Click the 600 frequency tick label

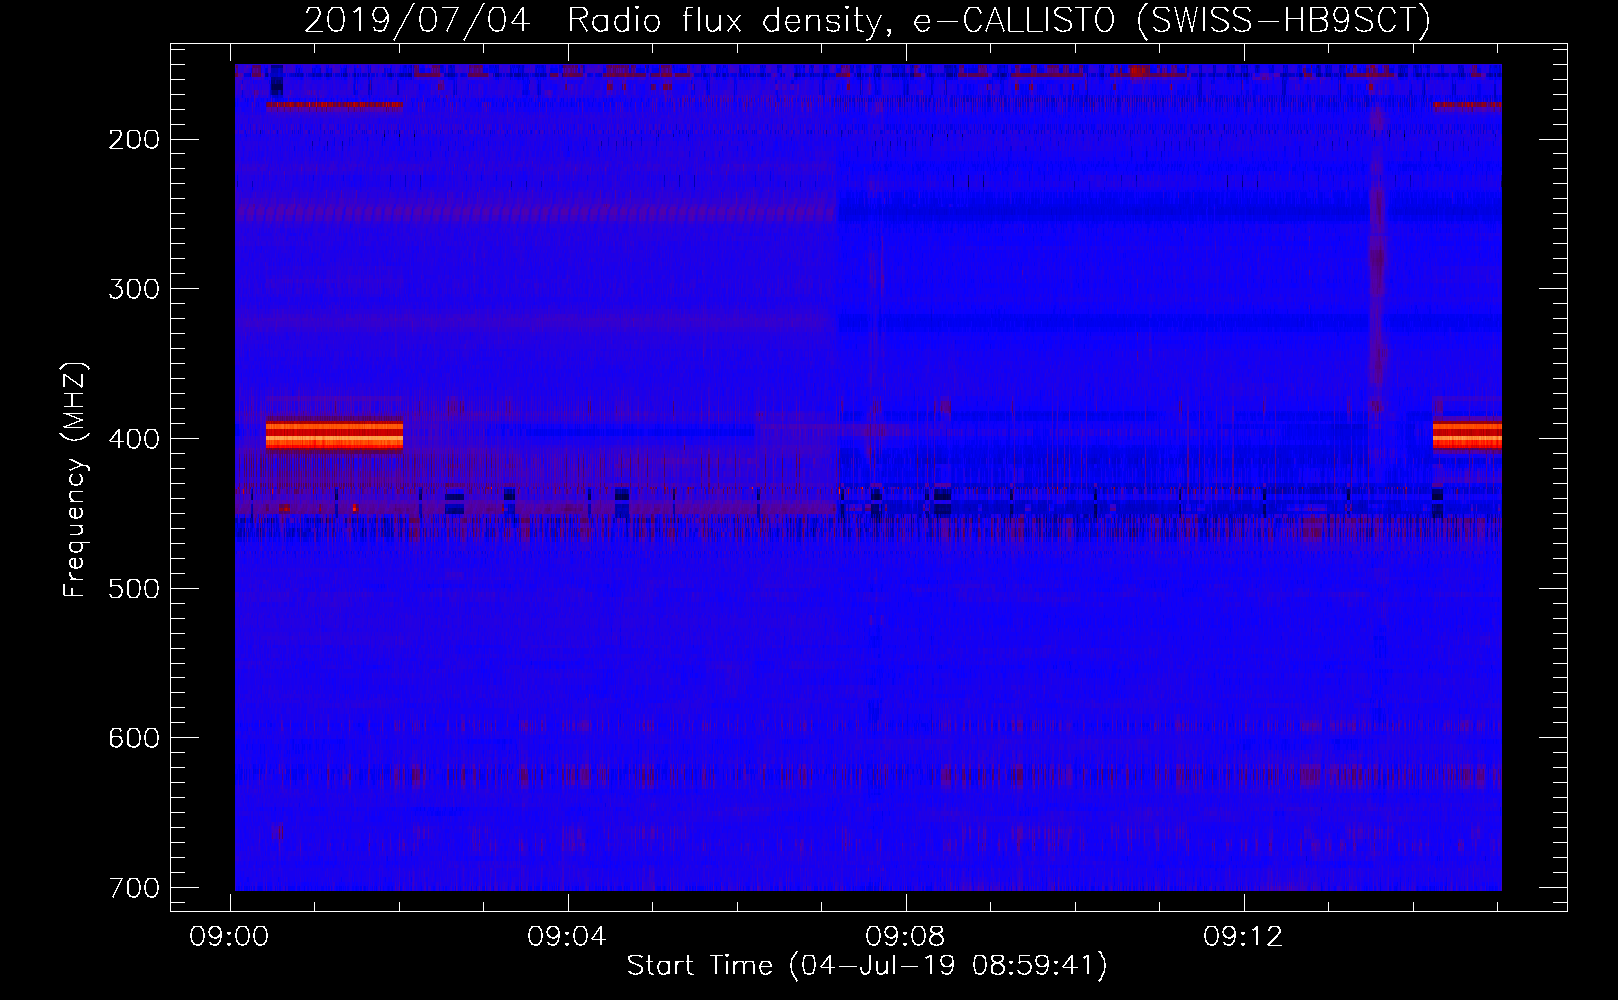[133, 738]
